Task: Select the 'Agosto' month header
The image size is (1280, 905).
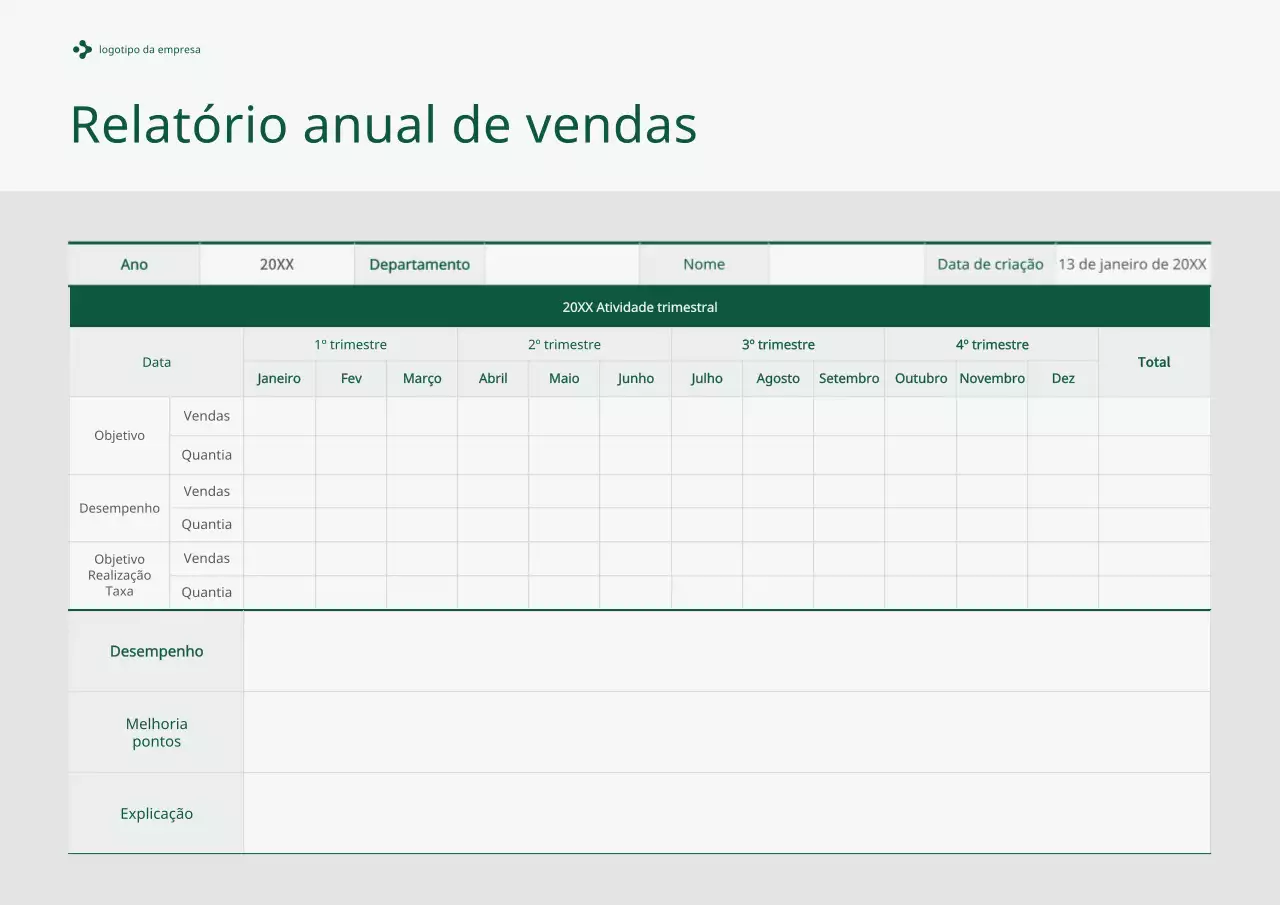Action: pyautogui.click(x=778, y=378)
